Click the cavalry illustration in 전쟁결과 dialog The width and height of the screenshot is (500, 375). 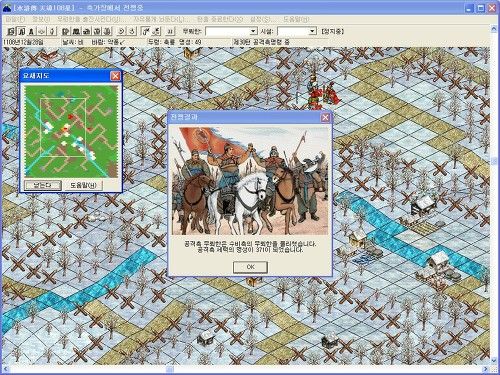click(250, 180)
